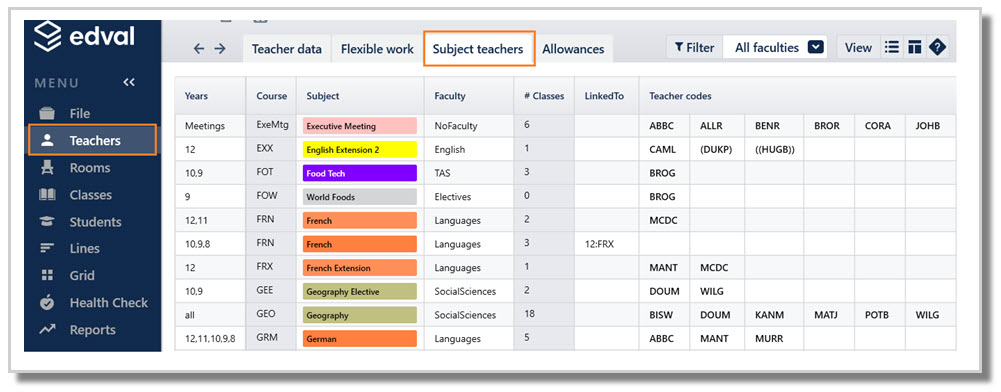Click the help question mark icon
This screenshot has width=1001, height=392.
[x=937, y=48]
